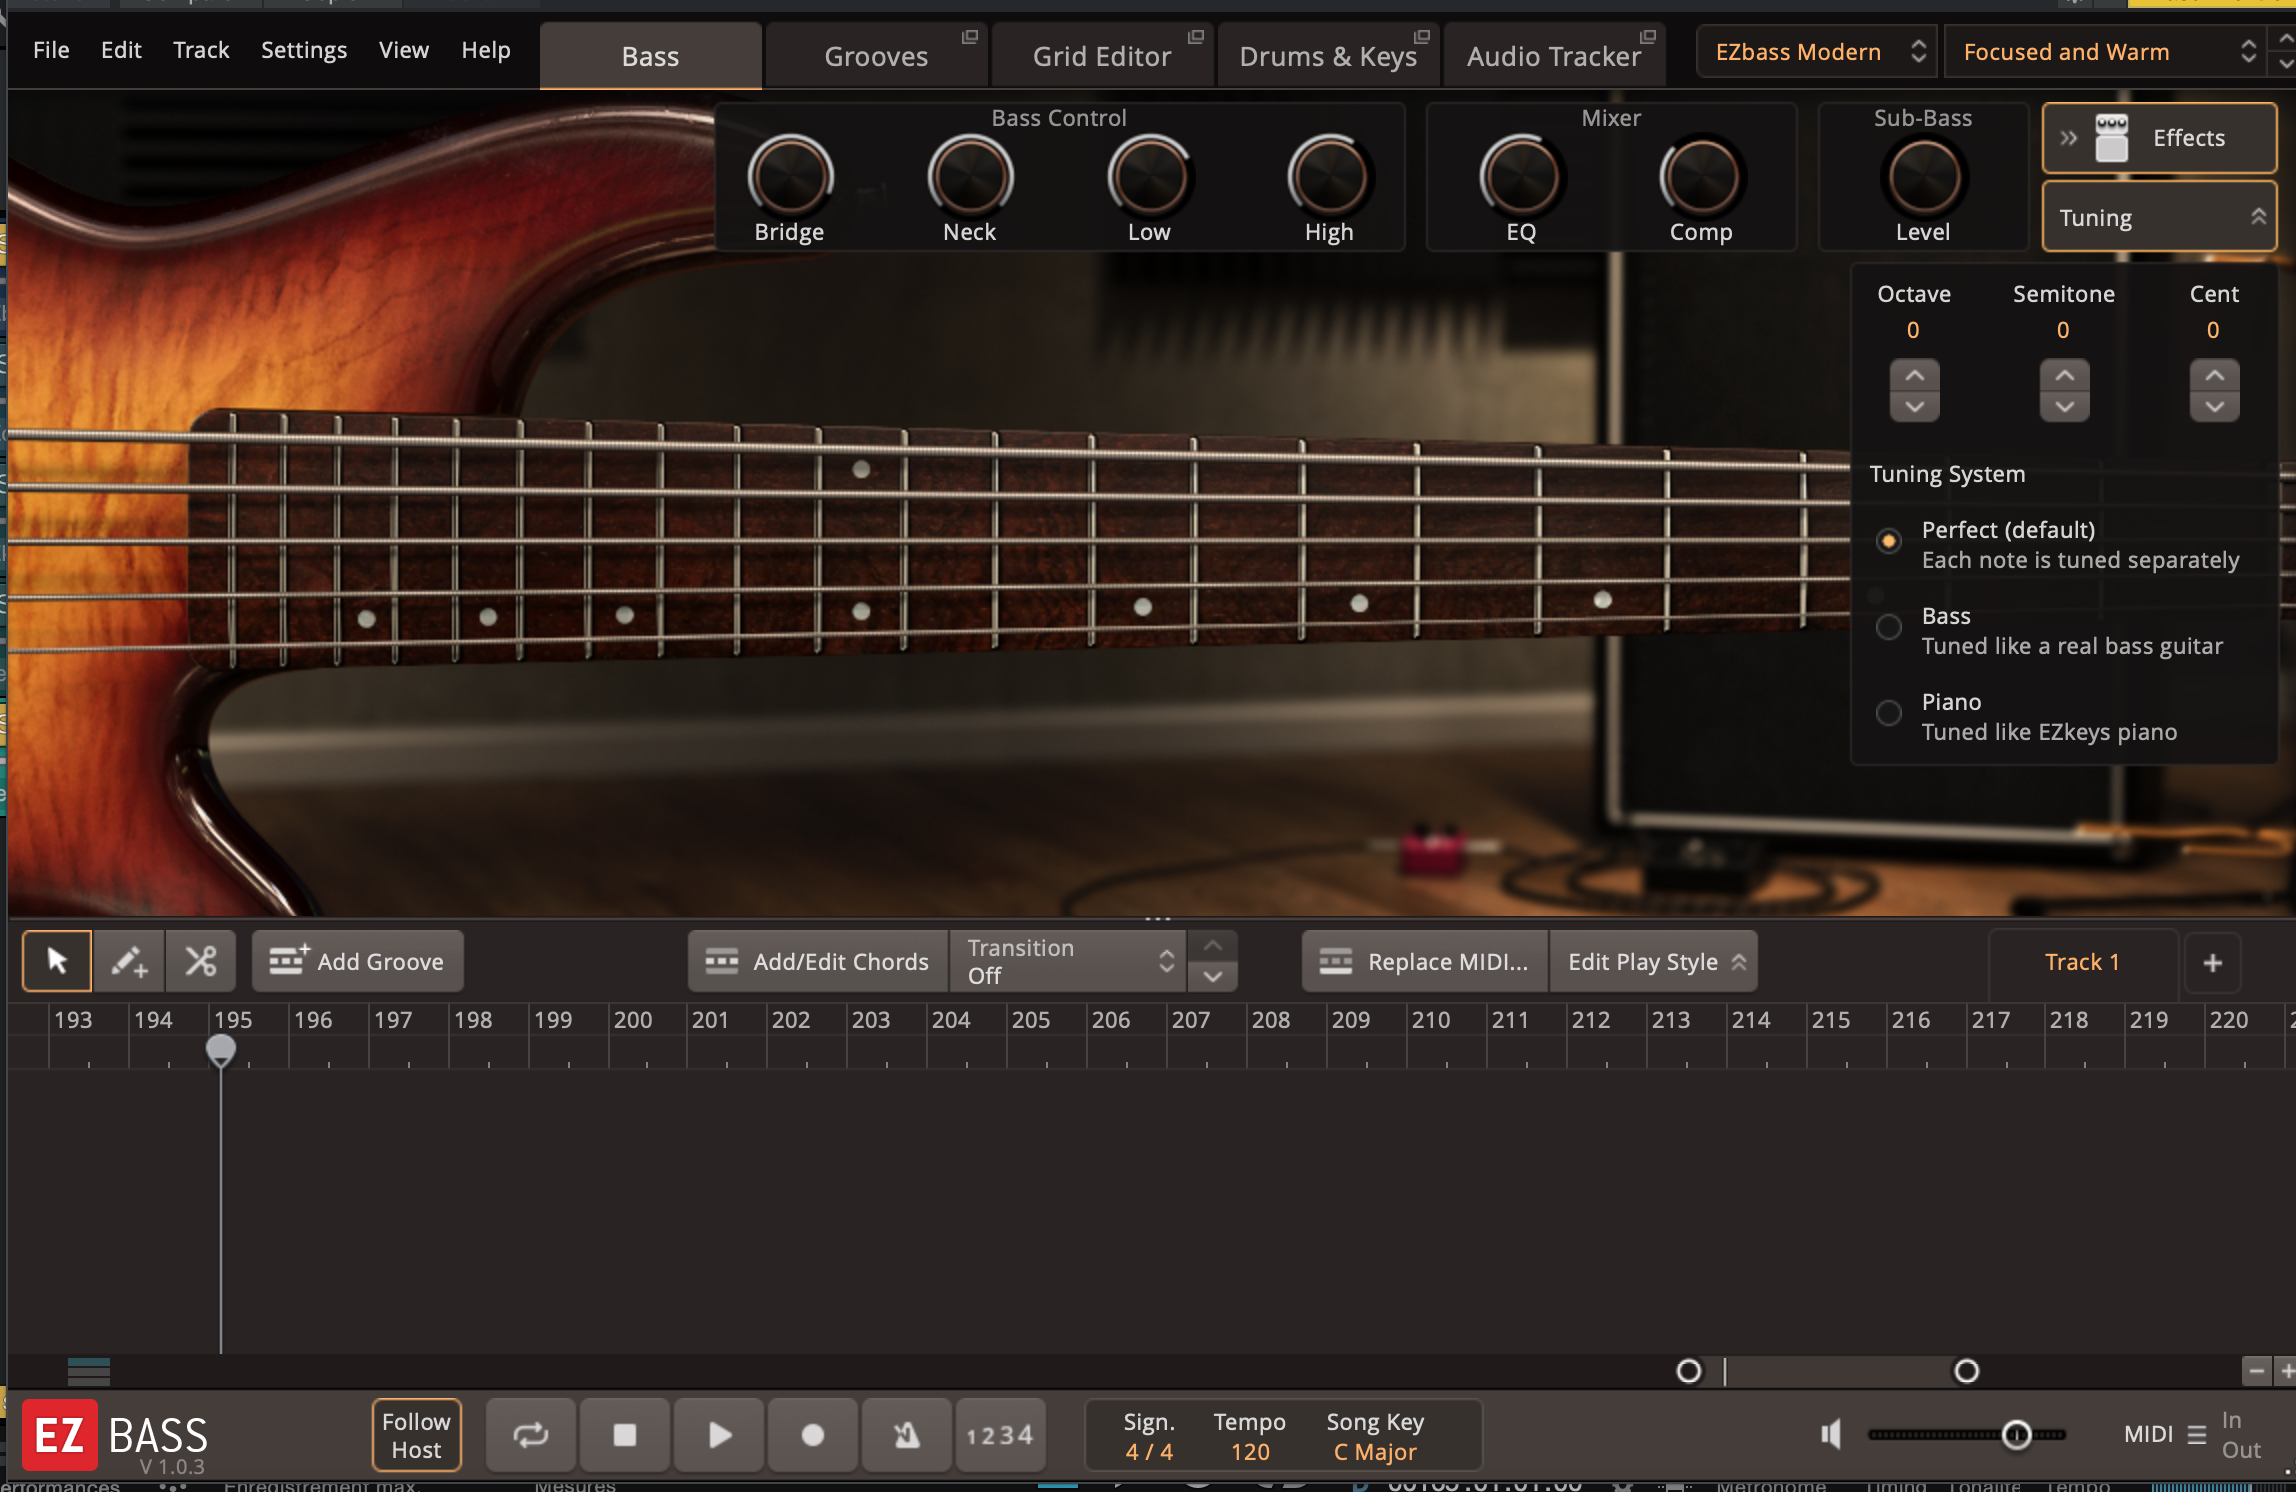
Task: Select the arrow selection tool
Action: tap(56, 961)
